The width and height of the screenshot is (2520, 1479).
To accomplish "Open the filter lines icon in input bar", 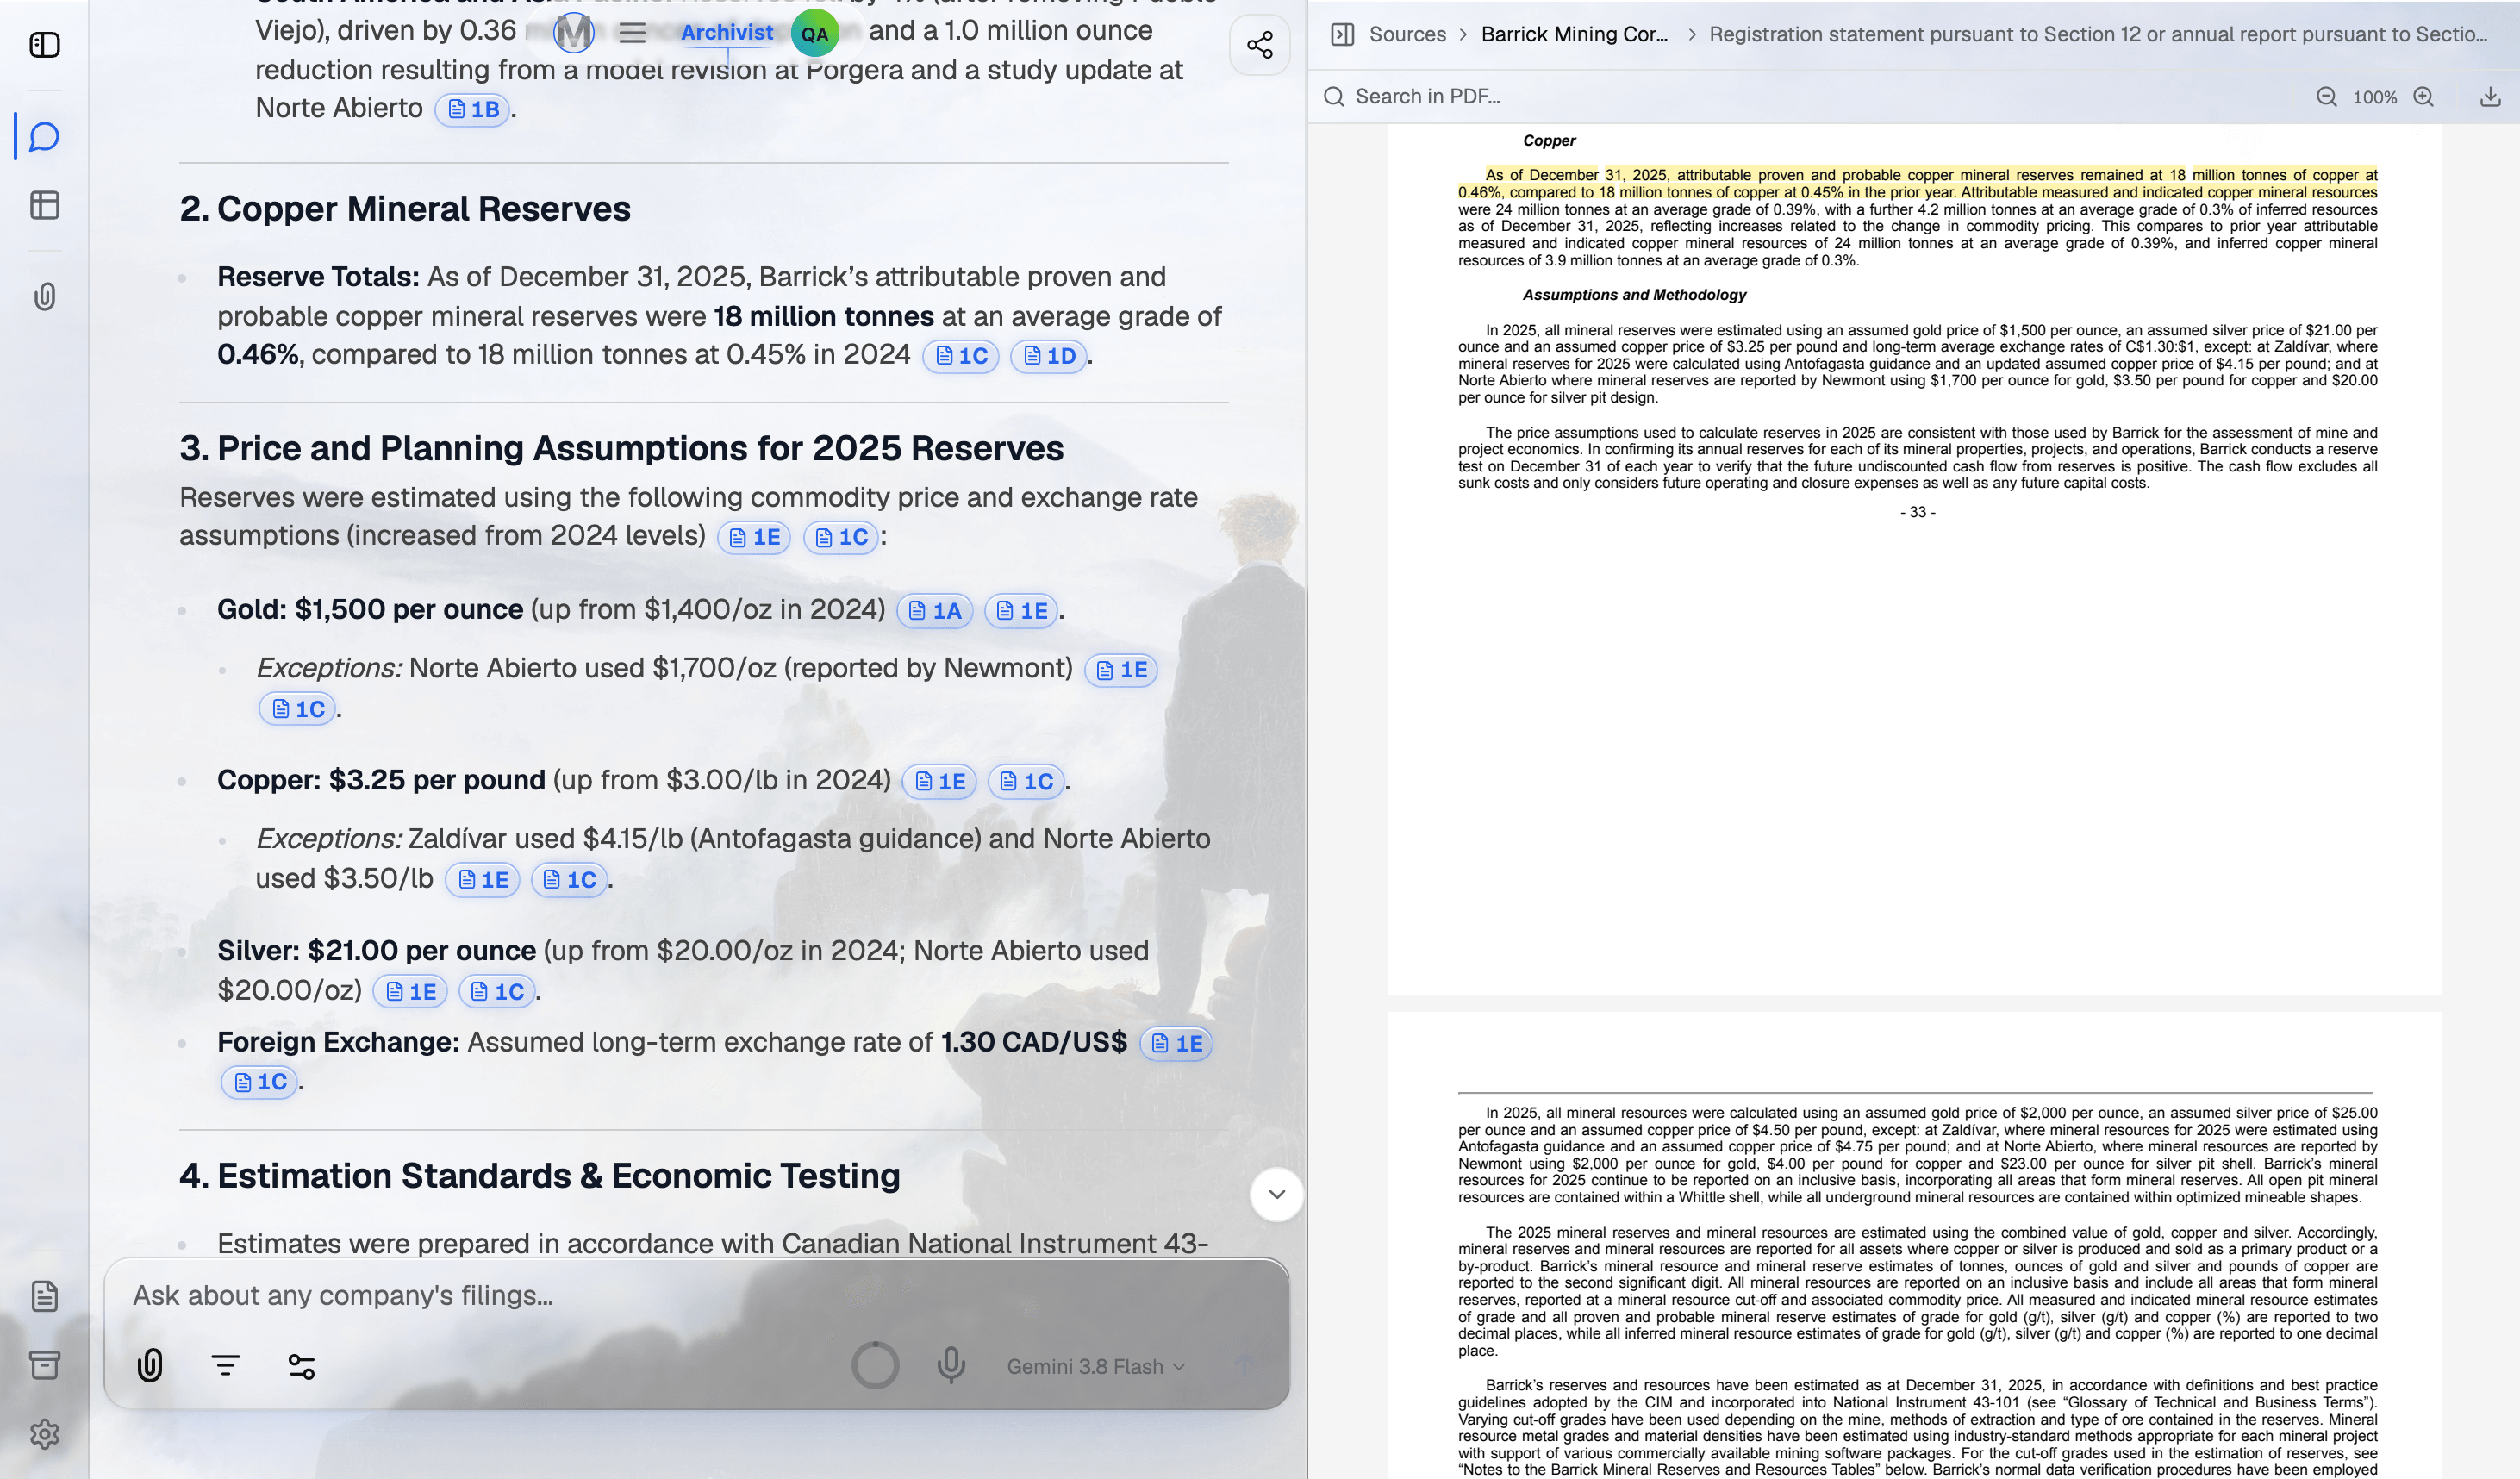I will (x=226, y=1365).
